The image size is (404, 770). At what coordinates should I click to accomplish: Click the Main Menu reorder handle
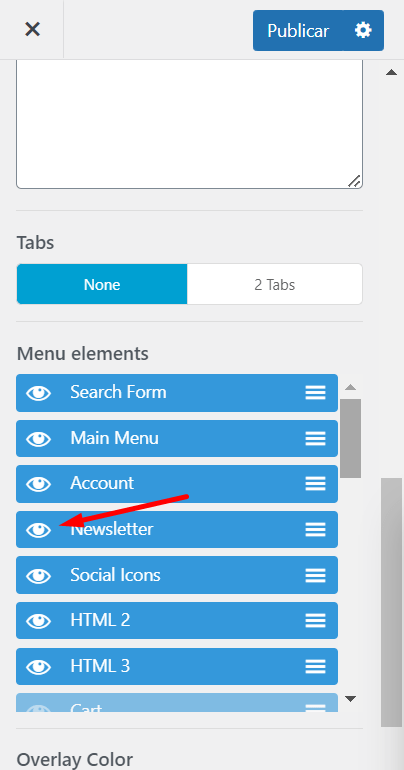[x=315, y=439]
